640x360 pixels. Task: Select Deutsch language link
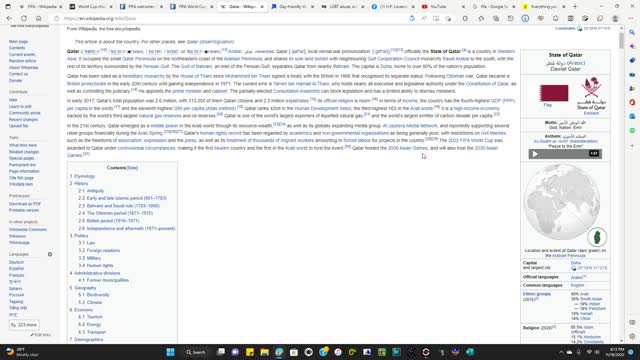[x=16, y=262]
